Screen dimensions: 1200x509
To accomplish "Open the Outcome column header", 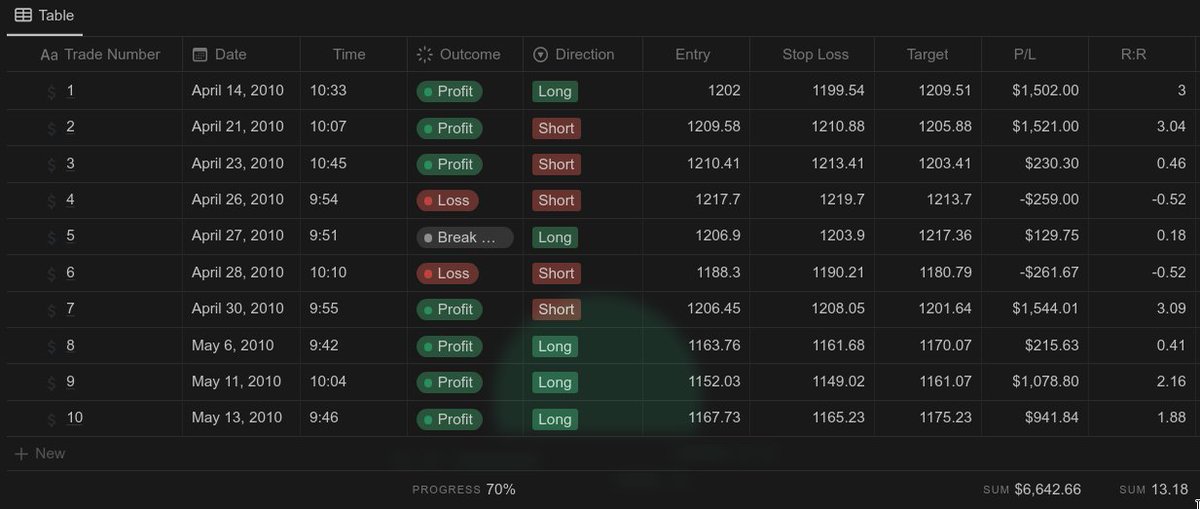I will tap(465, 54).
